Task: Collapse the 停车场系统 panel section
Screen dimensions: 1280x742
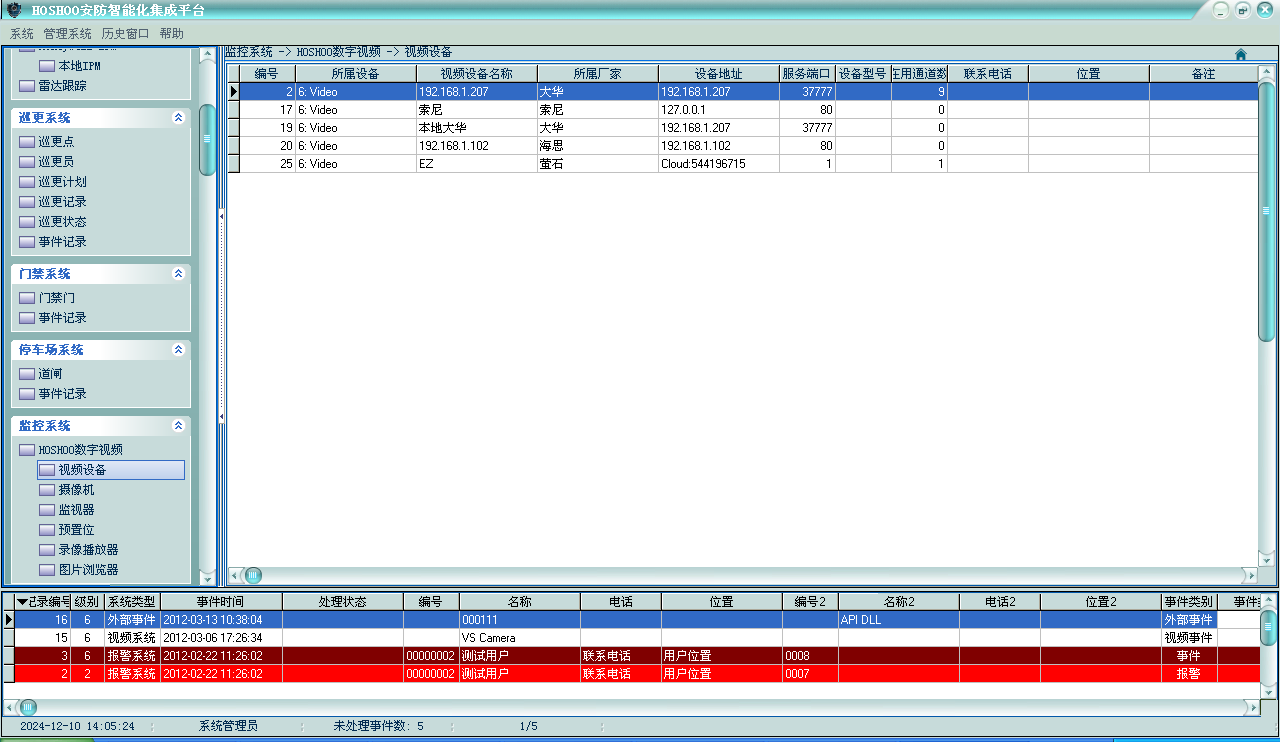Action: (178, 350)
